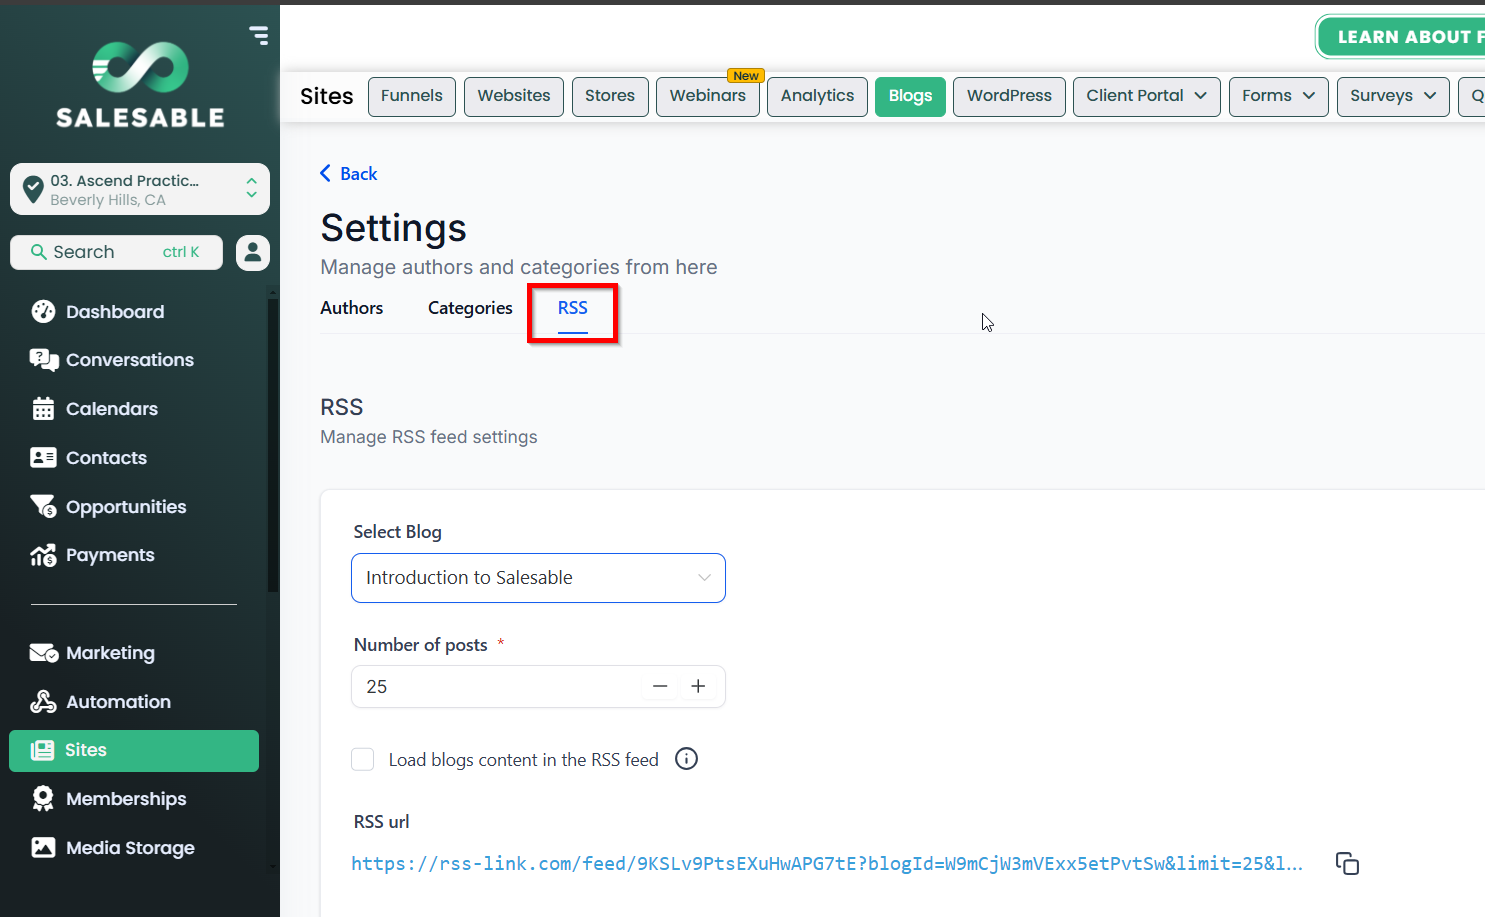
Task: Collapse the sidebar menu icon
Action: [x=259, y=36]
